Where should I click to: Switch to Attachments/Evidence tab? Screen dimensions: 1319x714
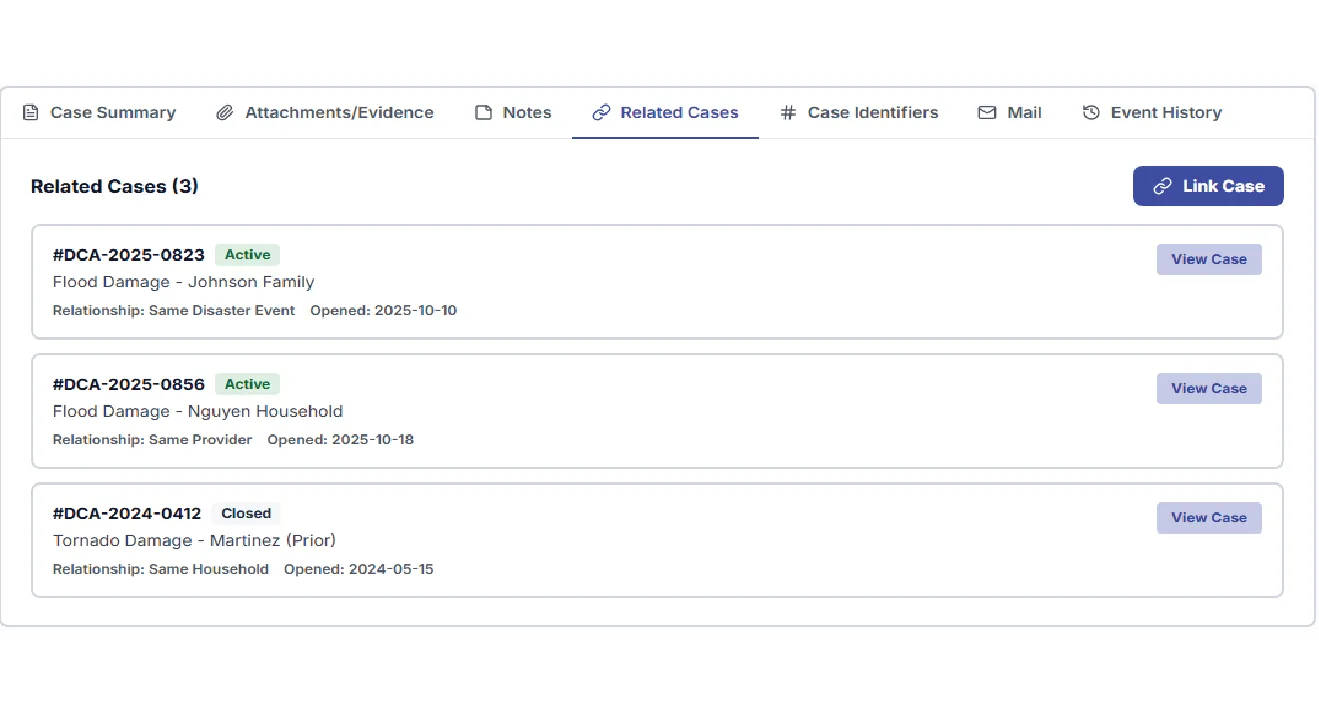(325, 113)
